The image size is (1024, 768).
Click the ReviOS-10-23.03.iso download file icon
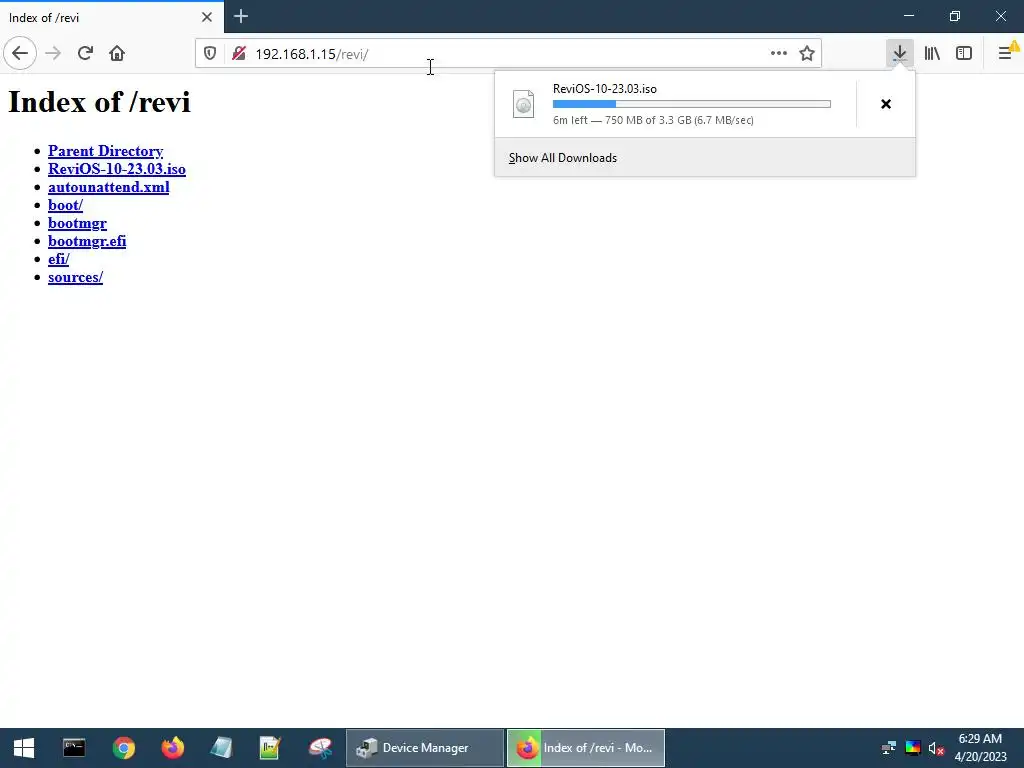pos(523,104)
